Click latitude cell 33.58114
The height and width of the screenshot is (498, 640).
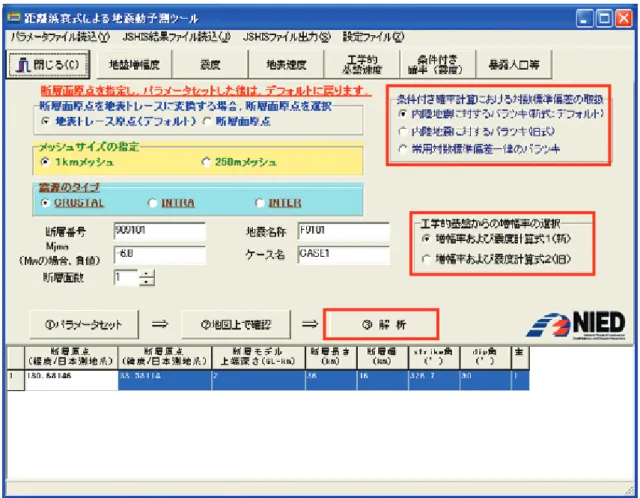165,380
